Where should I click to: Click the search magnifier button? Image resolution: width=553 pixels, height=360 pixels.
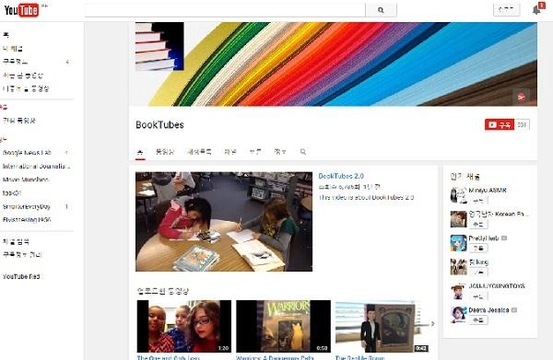tap(381, 10)
